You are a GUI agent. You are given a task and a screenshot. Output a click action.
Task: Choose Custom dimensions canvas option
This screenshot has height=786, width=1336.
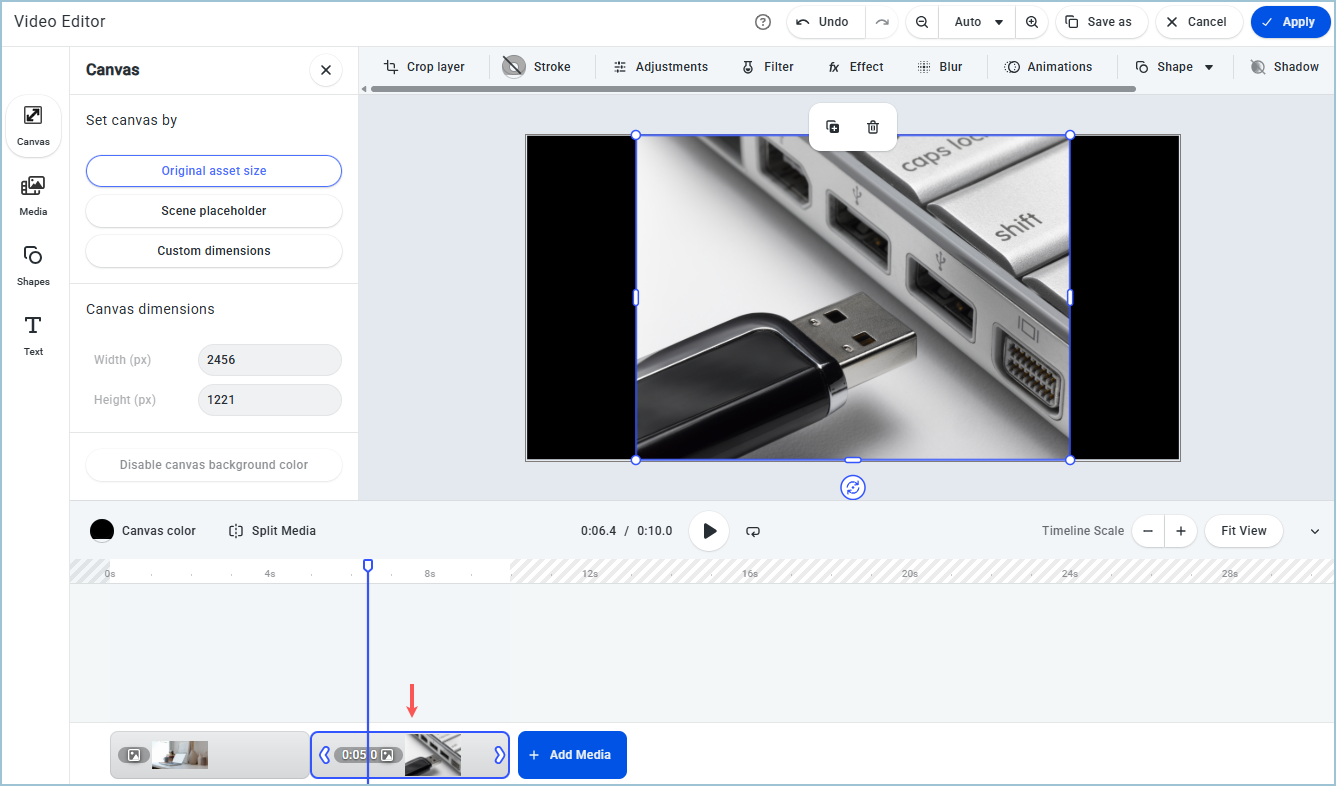214,251
